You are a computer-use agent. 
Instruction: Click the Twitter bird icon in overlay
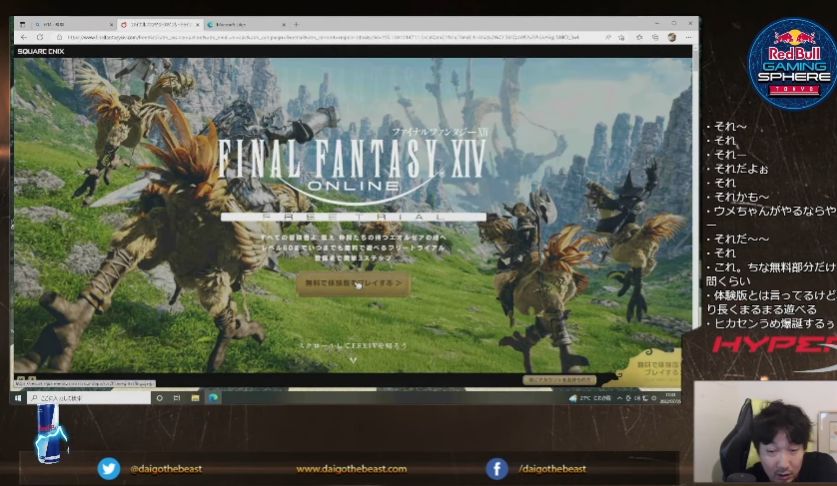(109, 468)
